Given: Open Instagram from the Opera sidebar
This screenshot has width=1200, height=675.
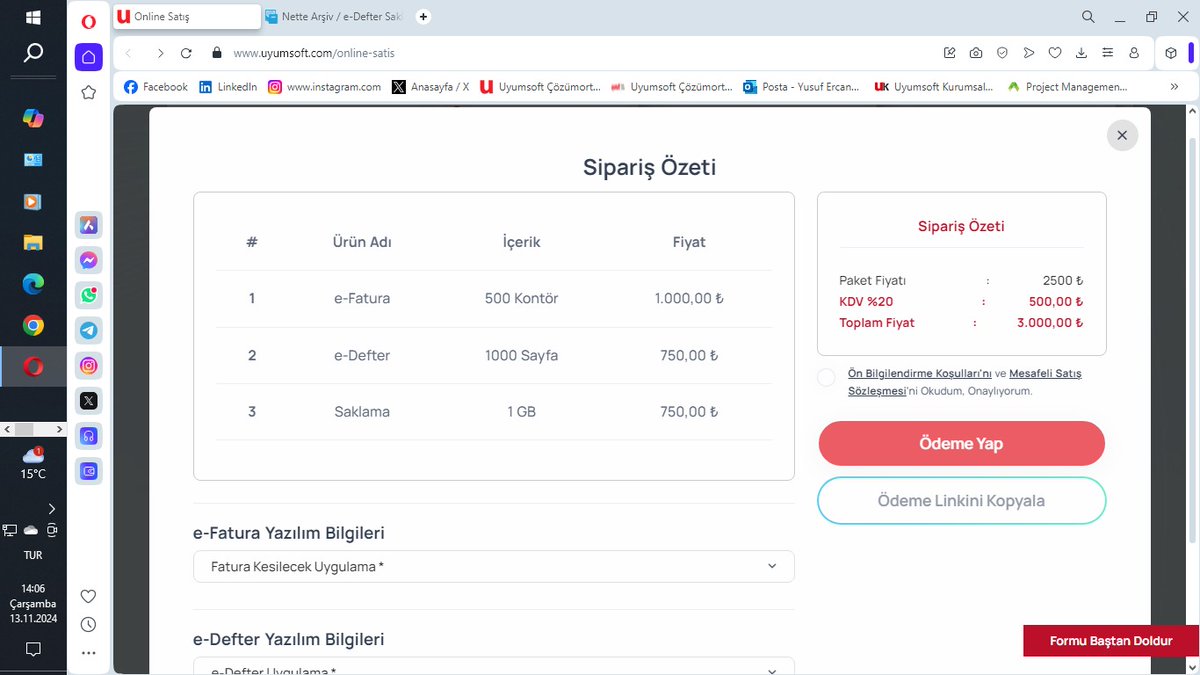Looking at the screenshot, I should [88, 365].
